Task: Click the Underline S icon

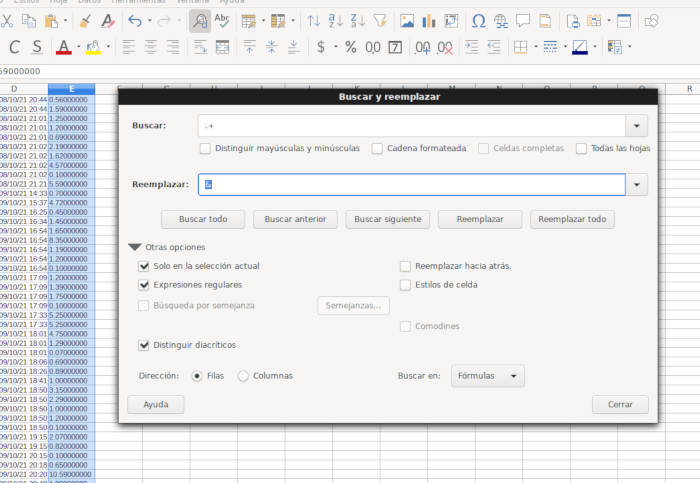Action: [x=37, y=47]
